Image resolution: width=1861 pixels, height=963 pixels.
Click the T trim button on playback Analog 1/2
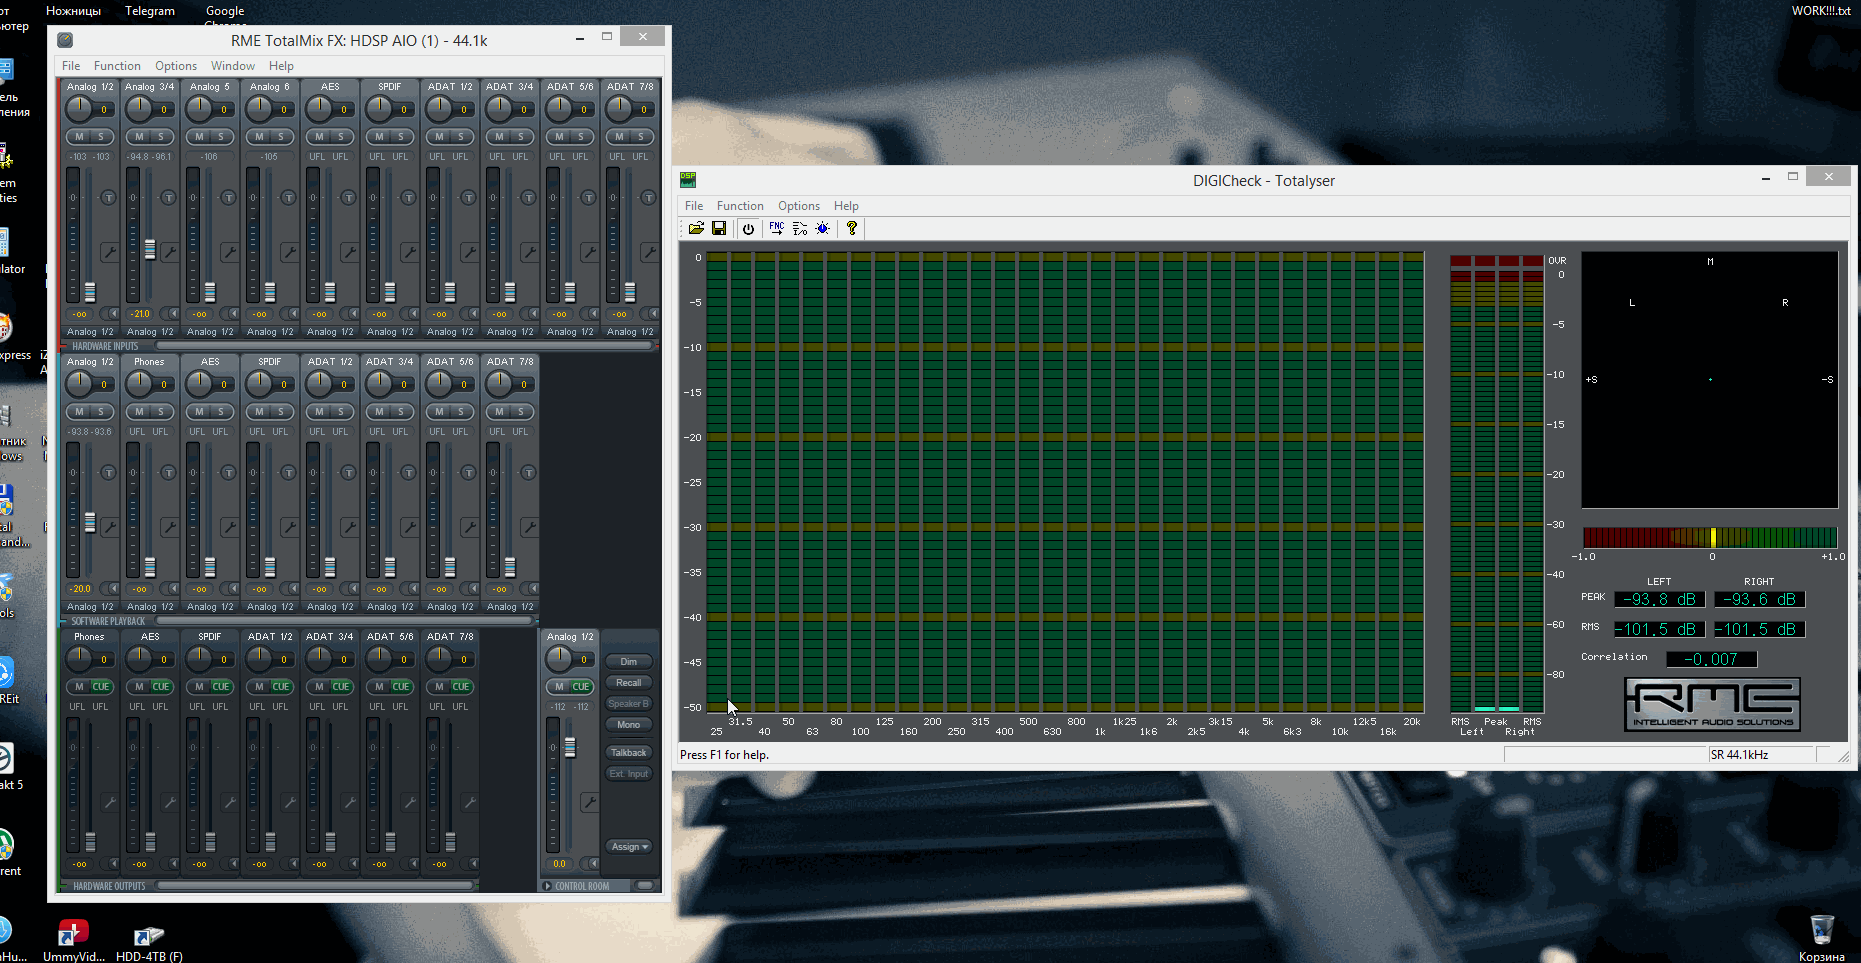tap(109, 472)
